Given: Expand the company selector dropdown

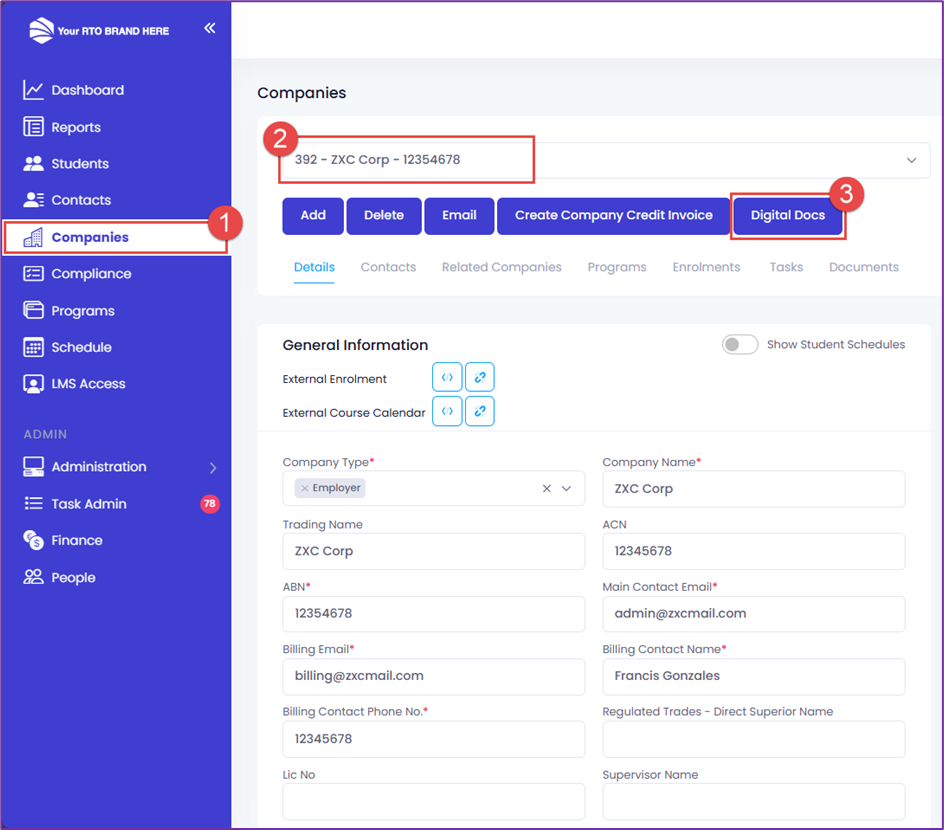Looking at the screenshot, I should pos(911,160).
